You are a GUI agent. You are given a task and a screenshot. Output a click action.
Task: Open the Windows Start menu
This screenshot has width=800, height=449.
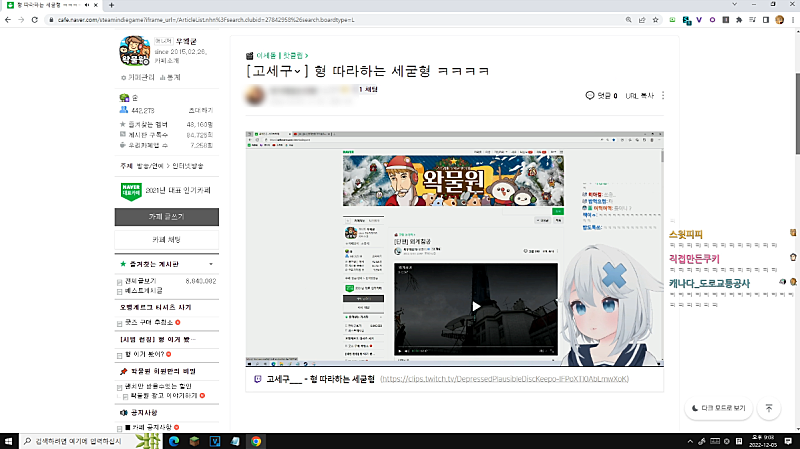10,440
